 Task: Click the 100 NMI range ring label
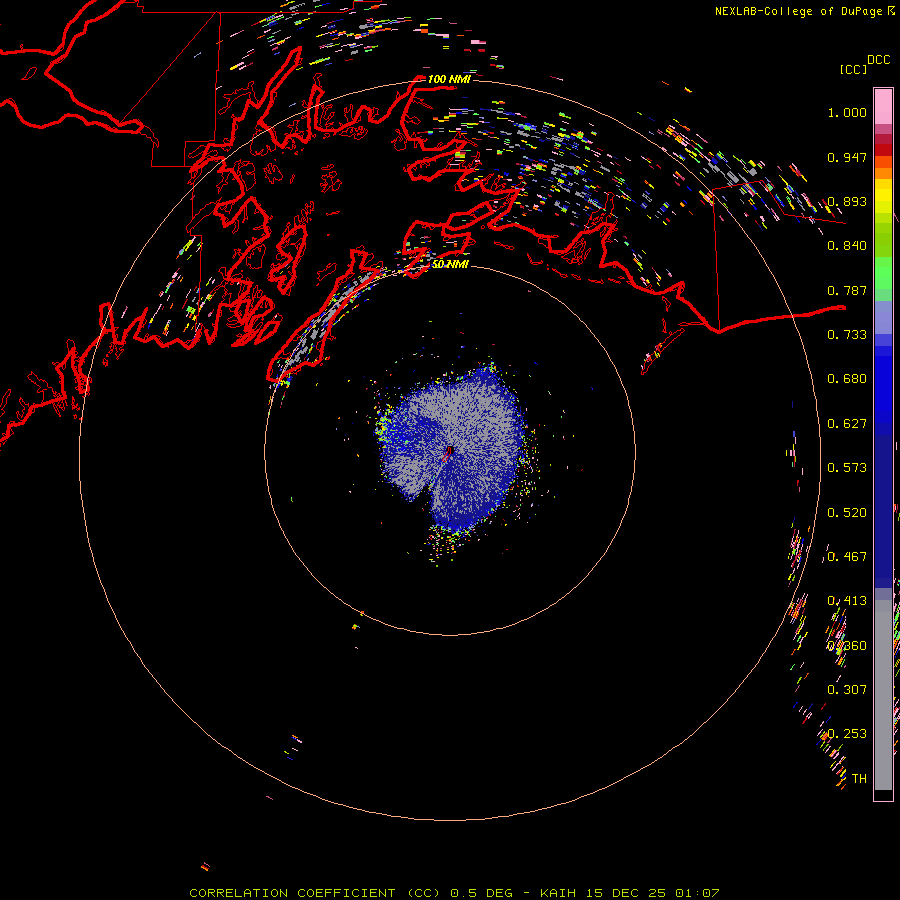tap(449, 79)
